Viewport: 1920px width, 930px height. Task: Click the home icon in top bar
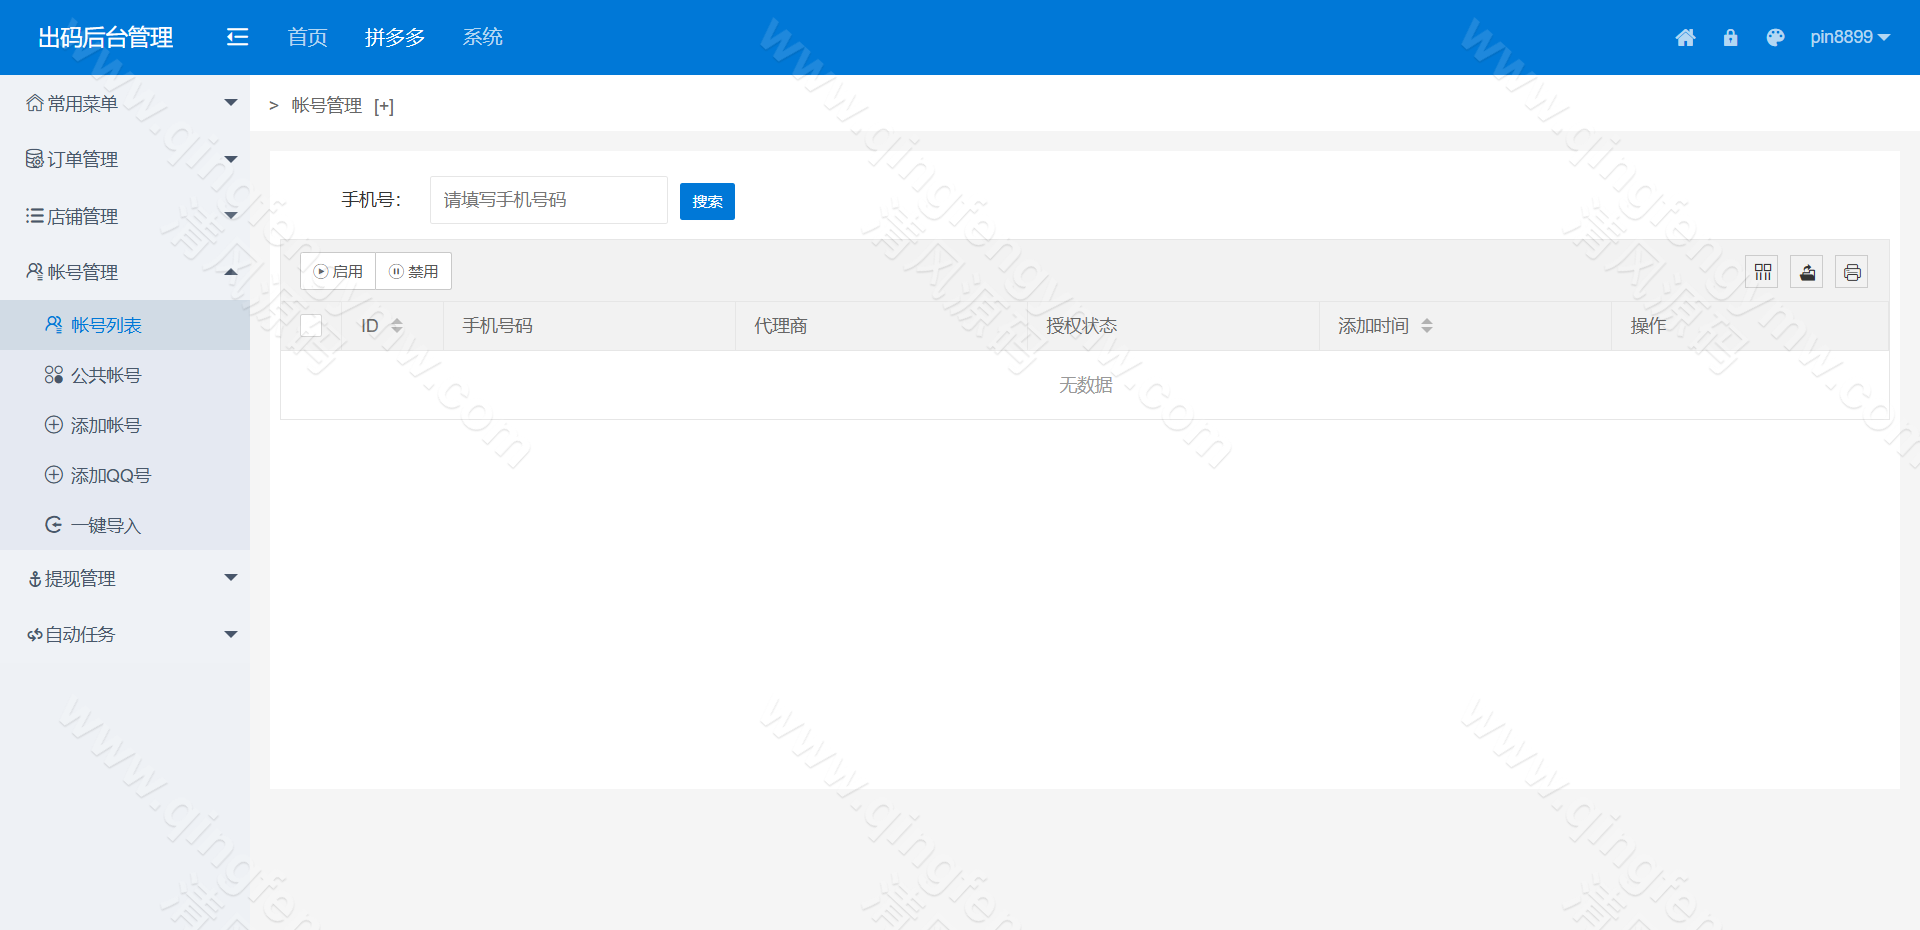[x=1685, y=38]
